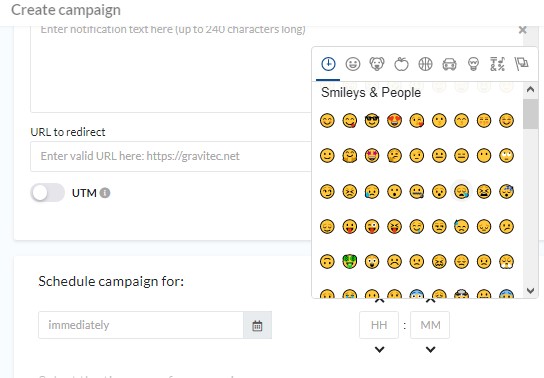544x378 pixels.
Task: Click the emoji panel scrollbar up arrow
Action: (x=530, y=89)
